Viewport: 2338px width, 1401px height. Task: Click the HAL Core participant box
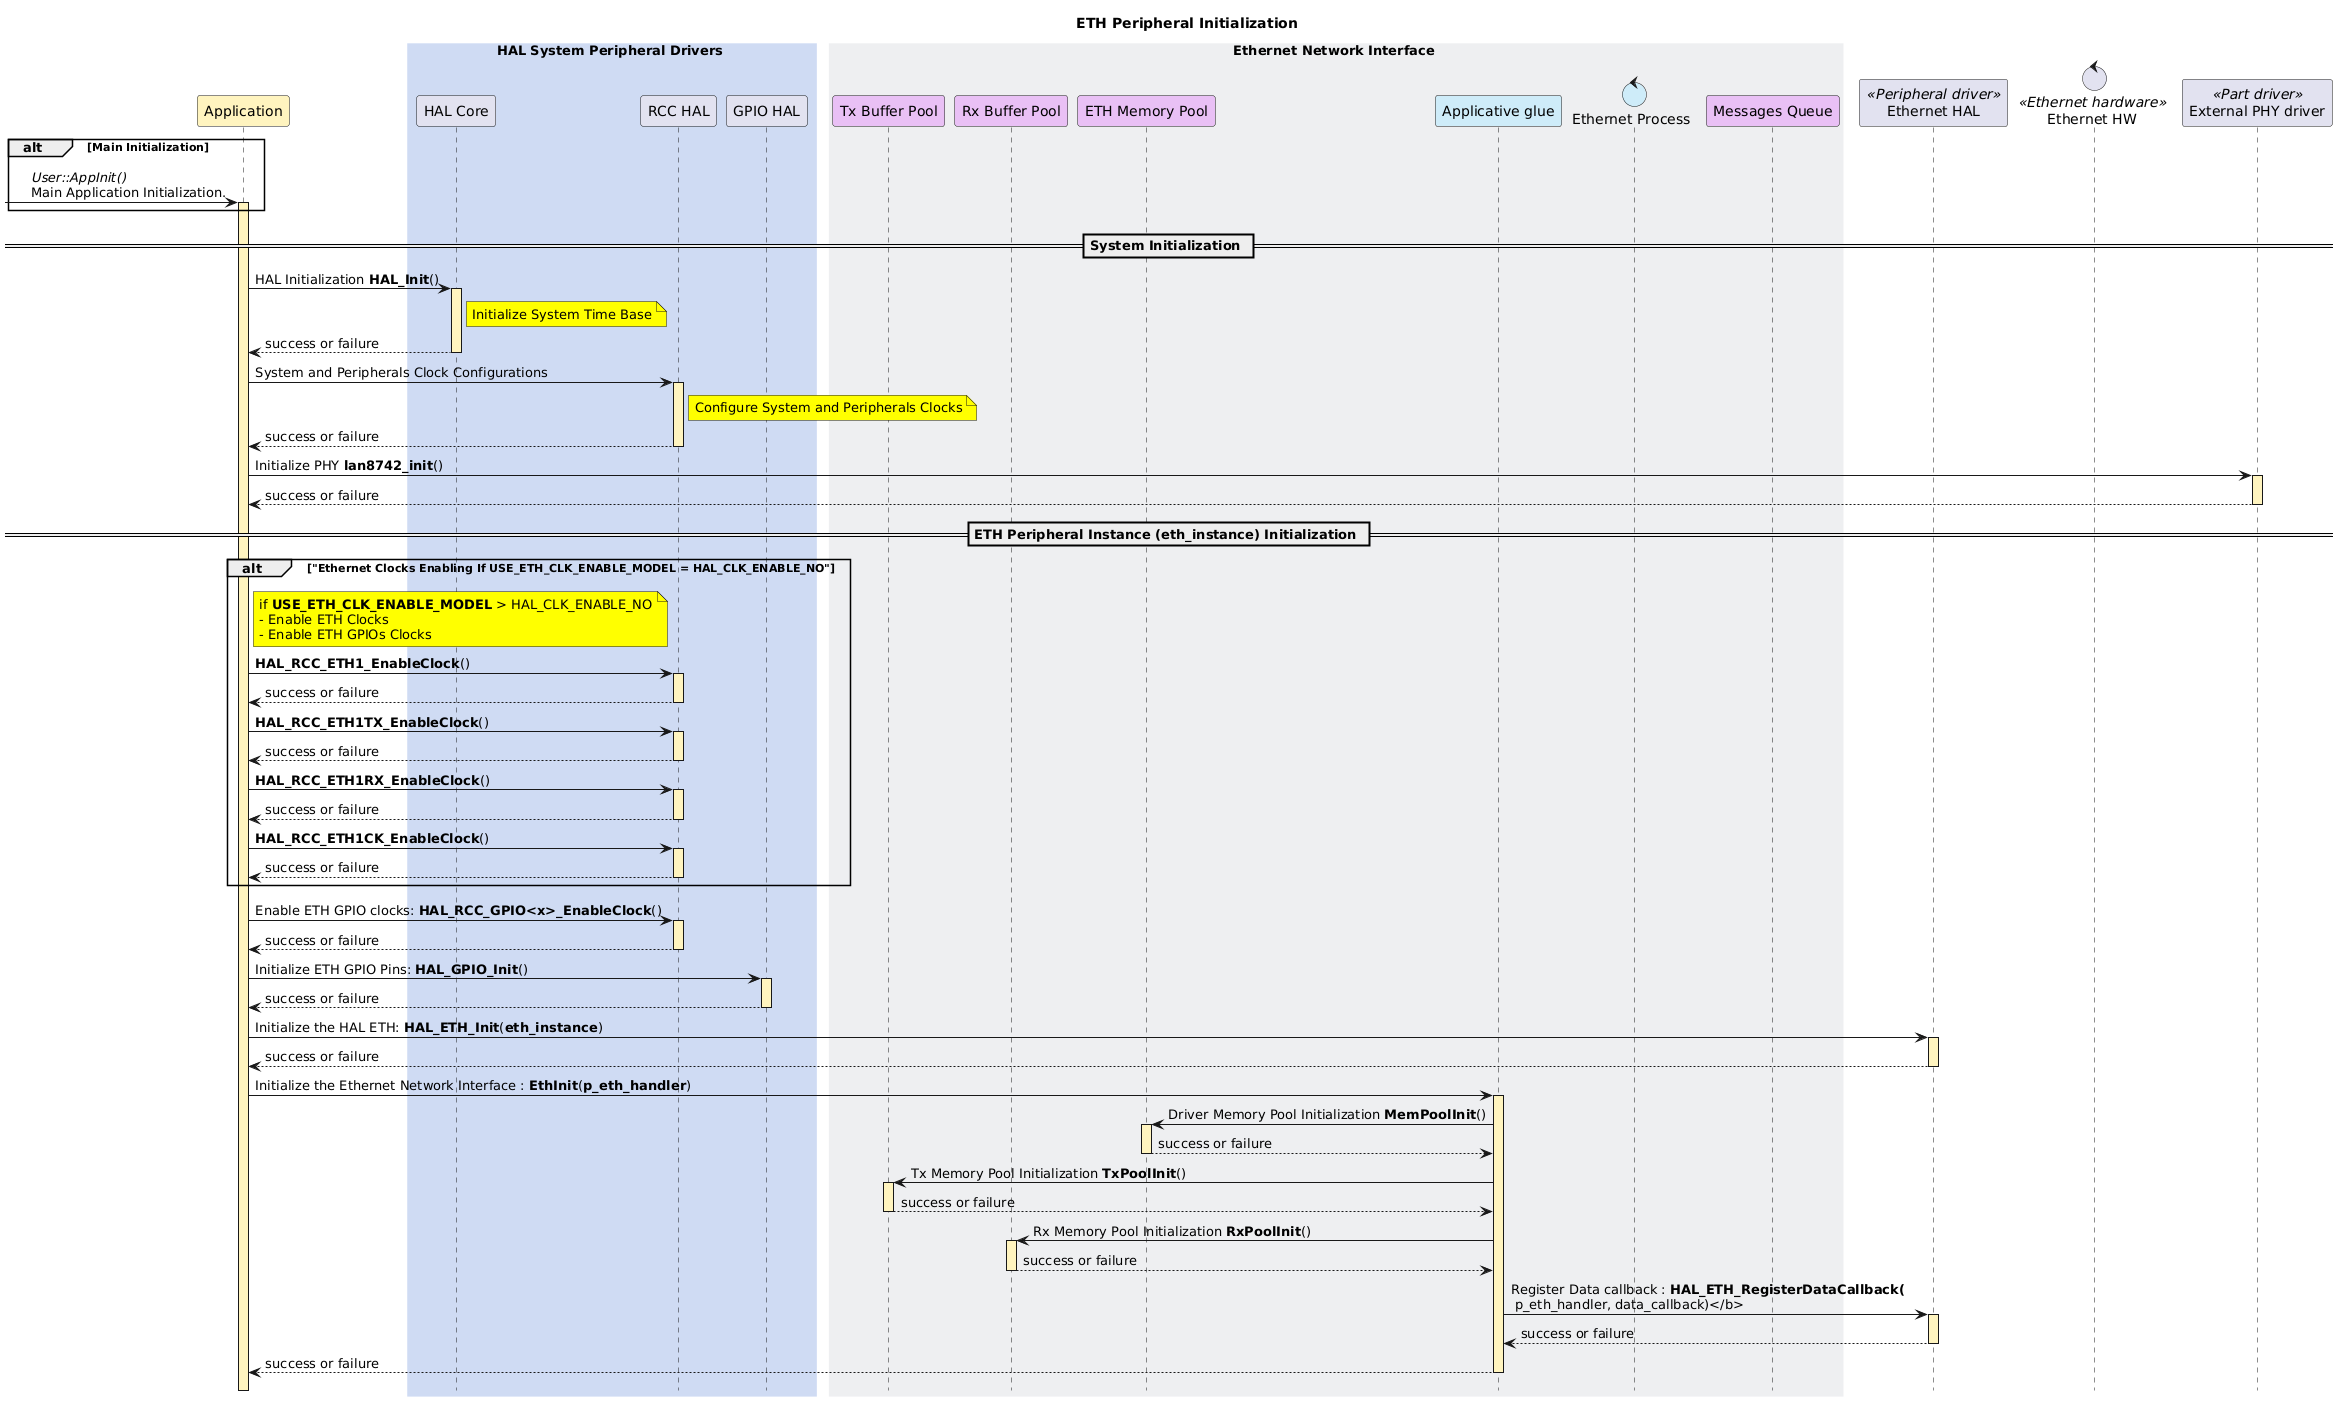(456, 111)
